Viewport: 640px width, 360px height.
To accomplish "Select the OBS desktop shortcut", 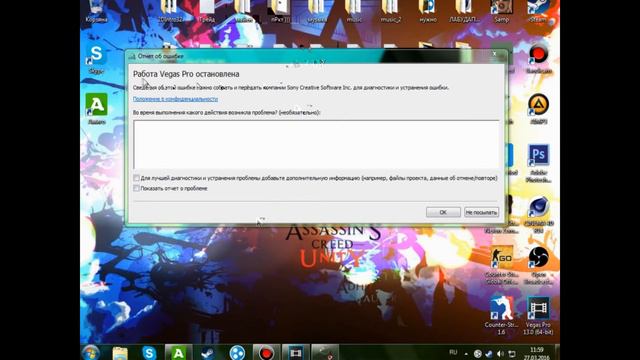I will 538,264.
